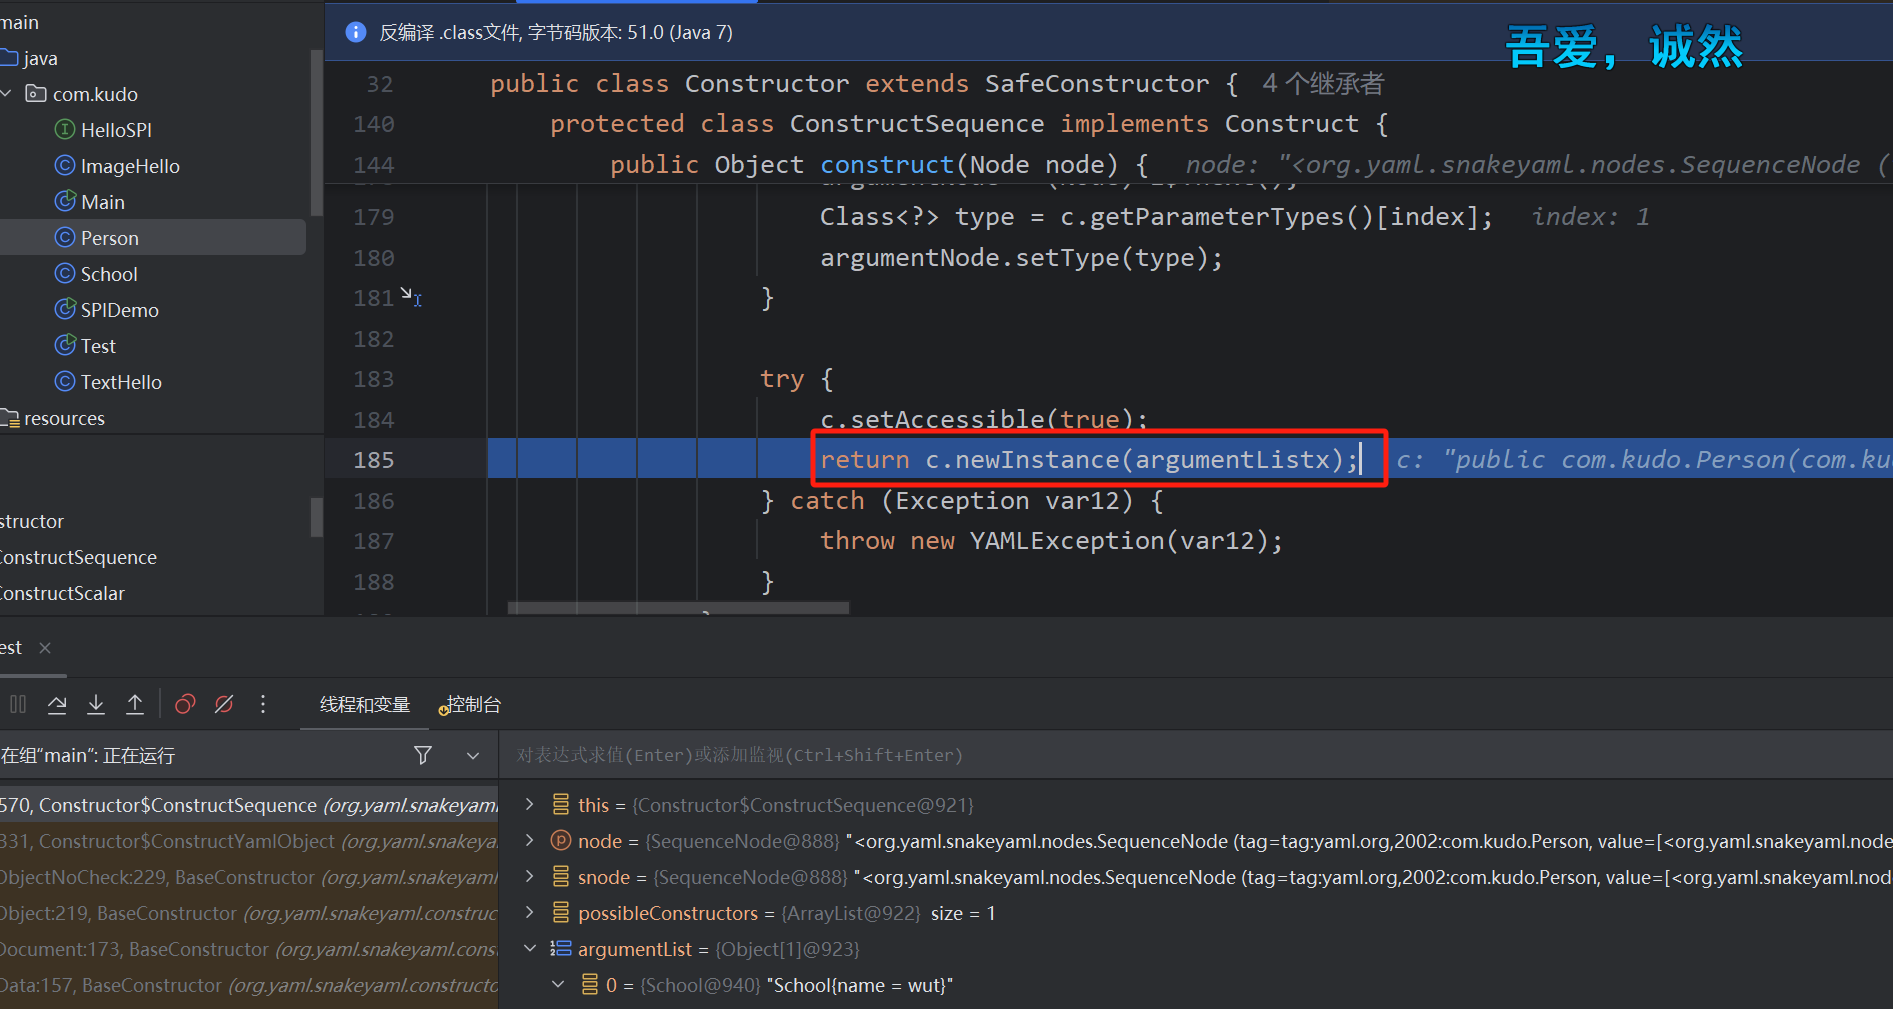Click the 4 个继承者 inheritors hint
The height and width of the screenshot is (1009, 1893).
click(x=1323, y=83)
